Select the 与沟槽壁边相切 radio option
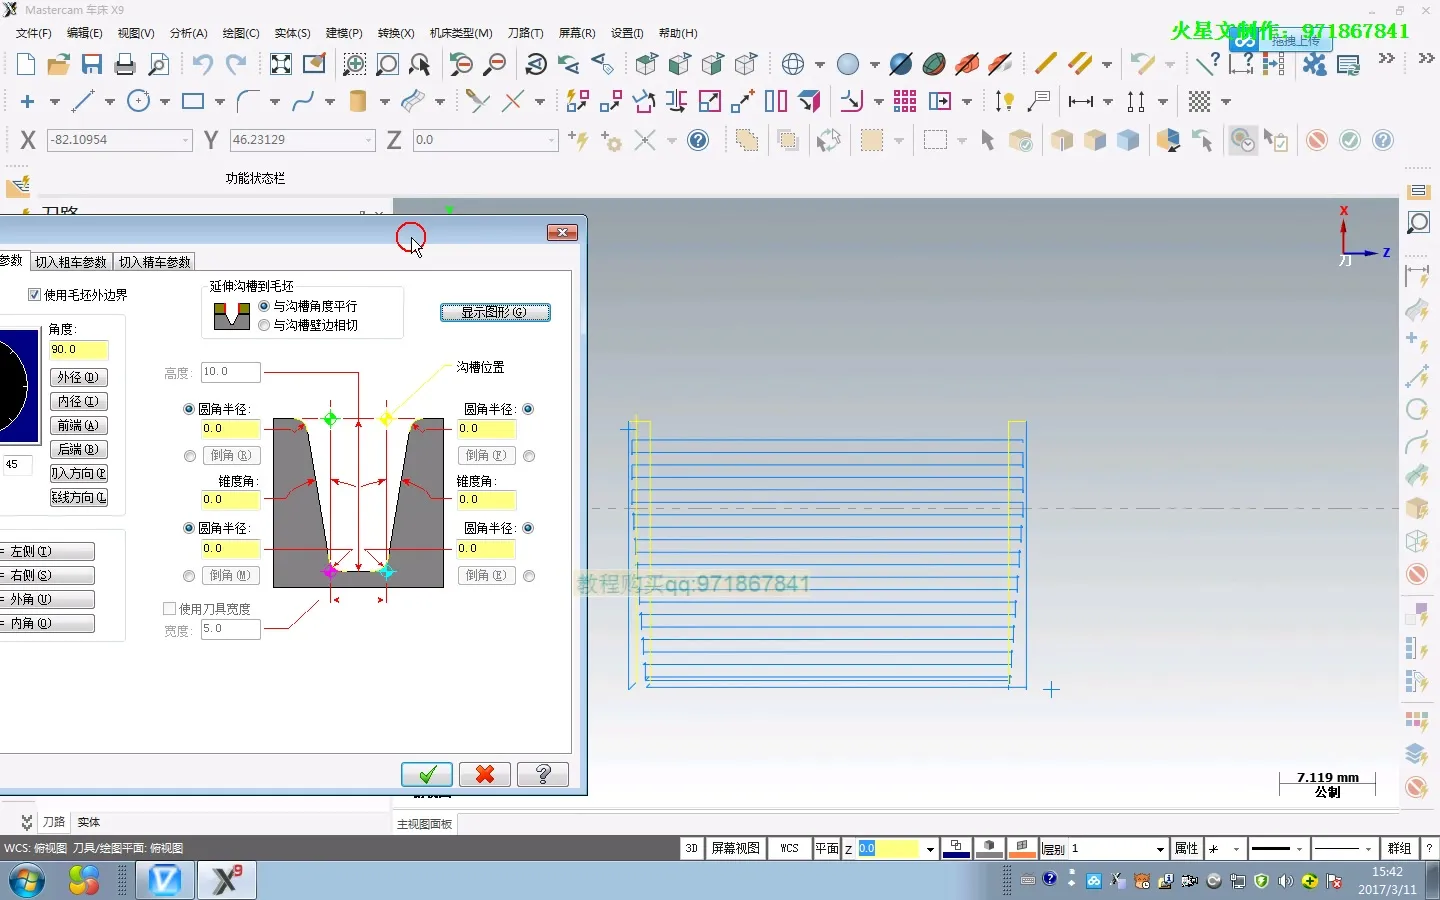Screen dimensions: 1440x900 coord(264,325)
